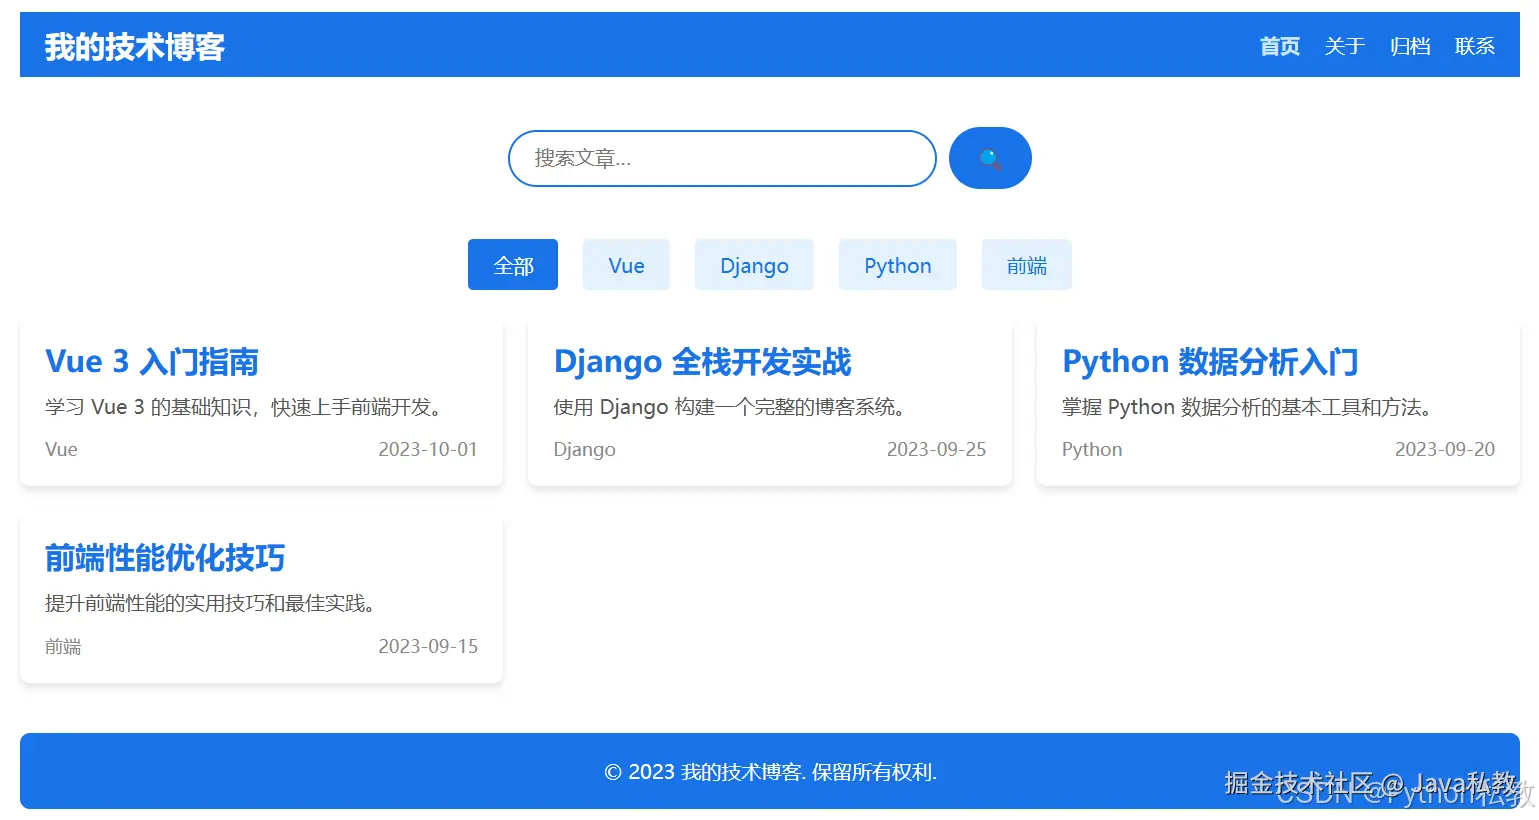The height and width of the screenshot is (820, 1539).
Task: Open the article Python 数据分析入门
Action: pyautogui.click(x=1209, y=361)
